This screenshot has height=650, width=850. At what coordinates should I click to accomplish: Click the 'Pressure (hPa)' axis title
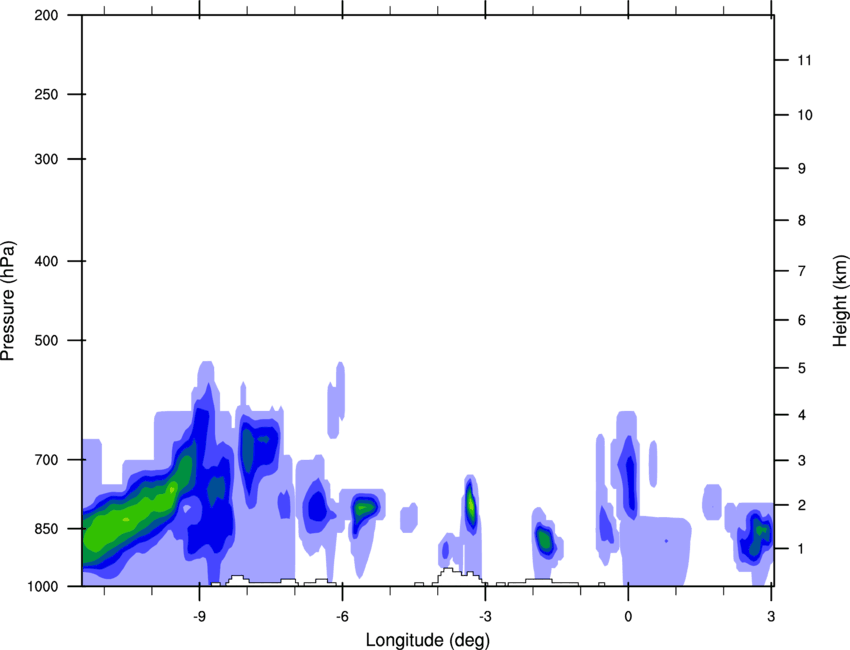(x=8, y=301)
